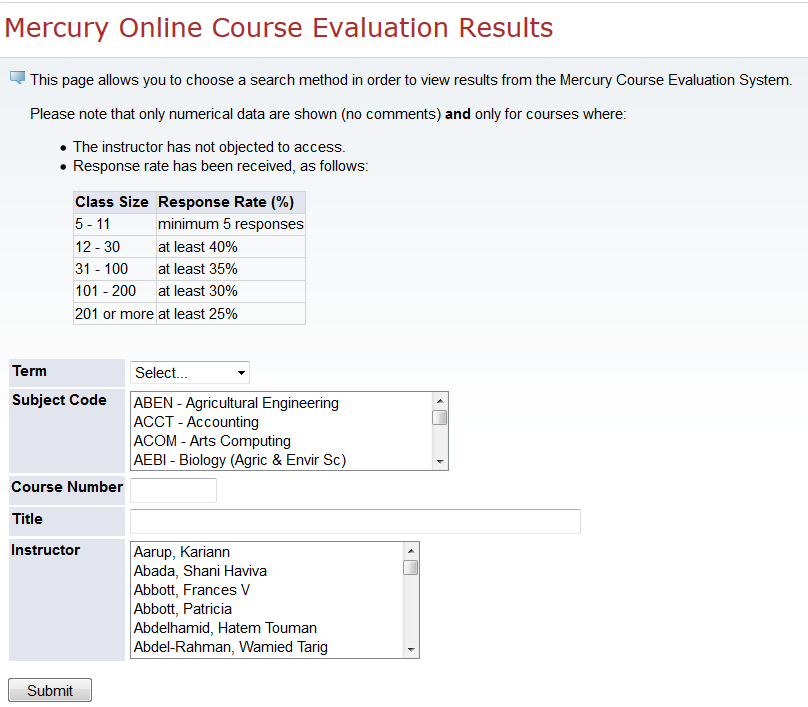This screenshot has height=707, width=808.
Task: Click the Subject Code scrollbar thumb
Action: tap(440, 417)
